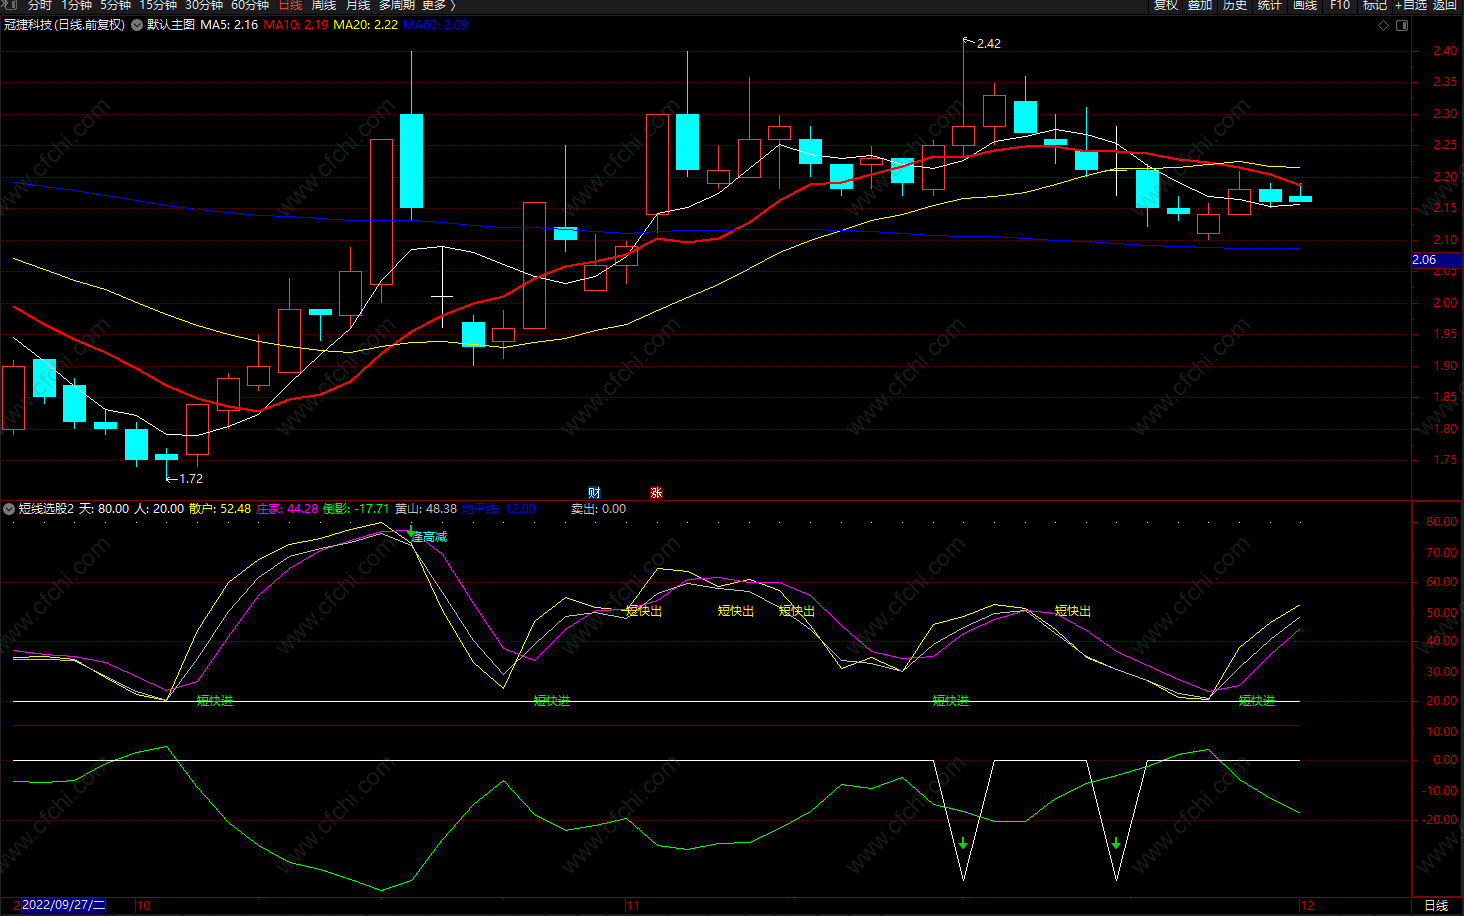Open the 标记 marker tool
This screenshot has width=1464, height=916.
point(1375,5)
